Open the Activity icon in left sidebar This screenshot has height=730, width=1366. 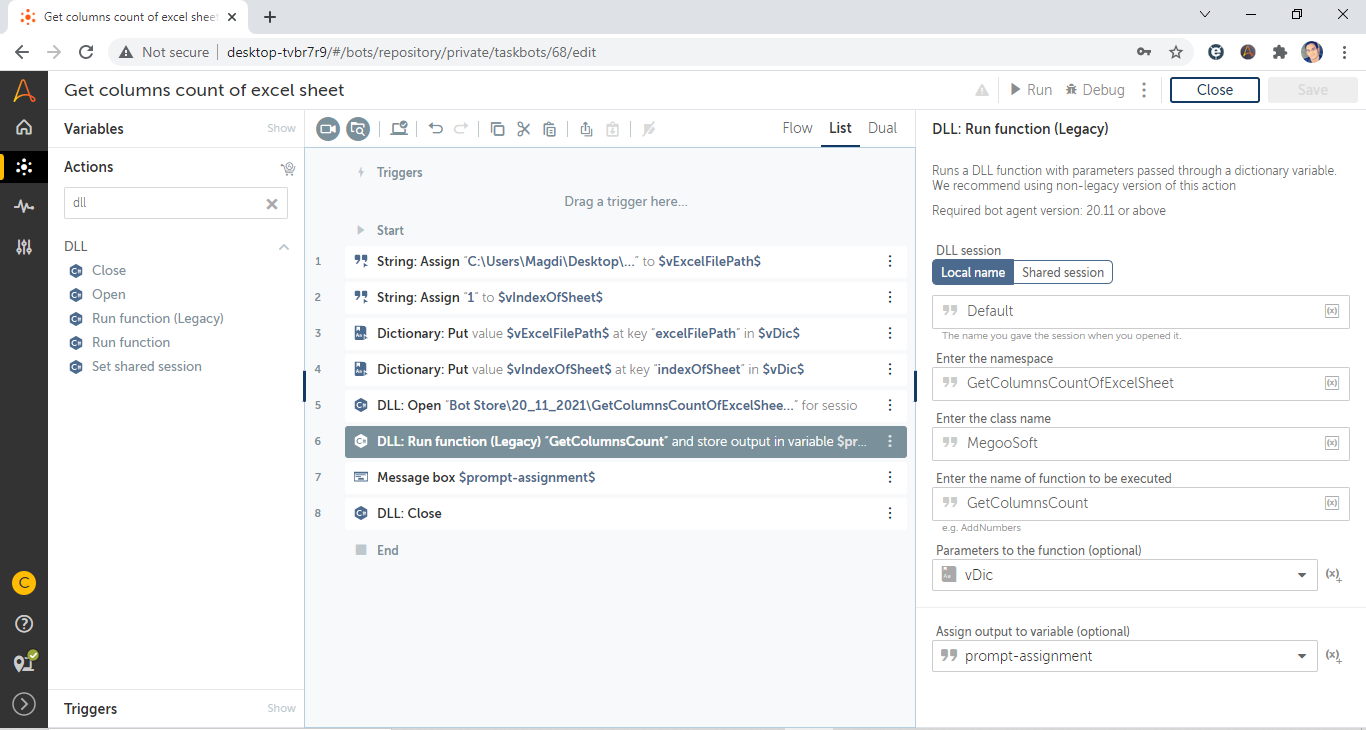[x=24, y=206]
